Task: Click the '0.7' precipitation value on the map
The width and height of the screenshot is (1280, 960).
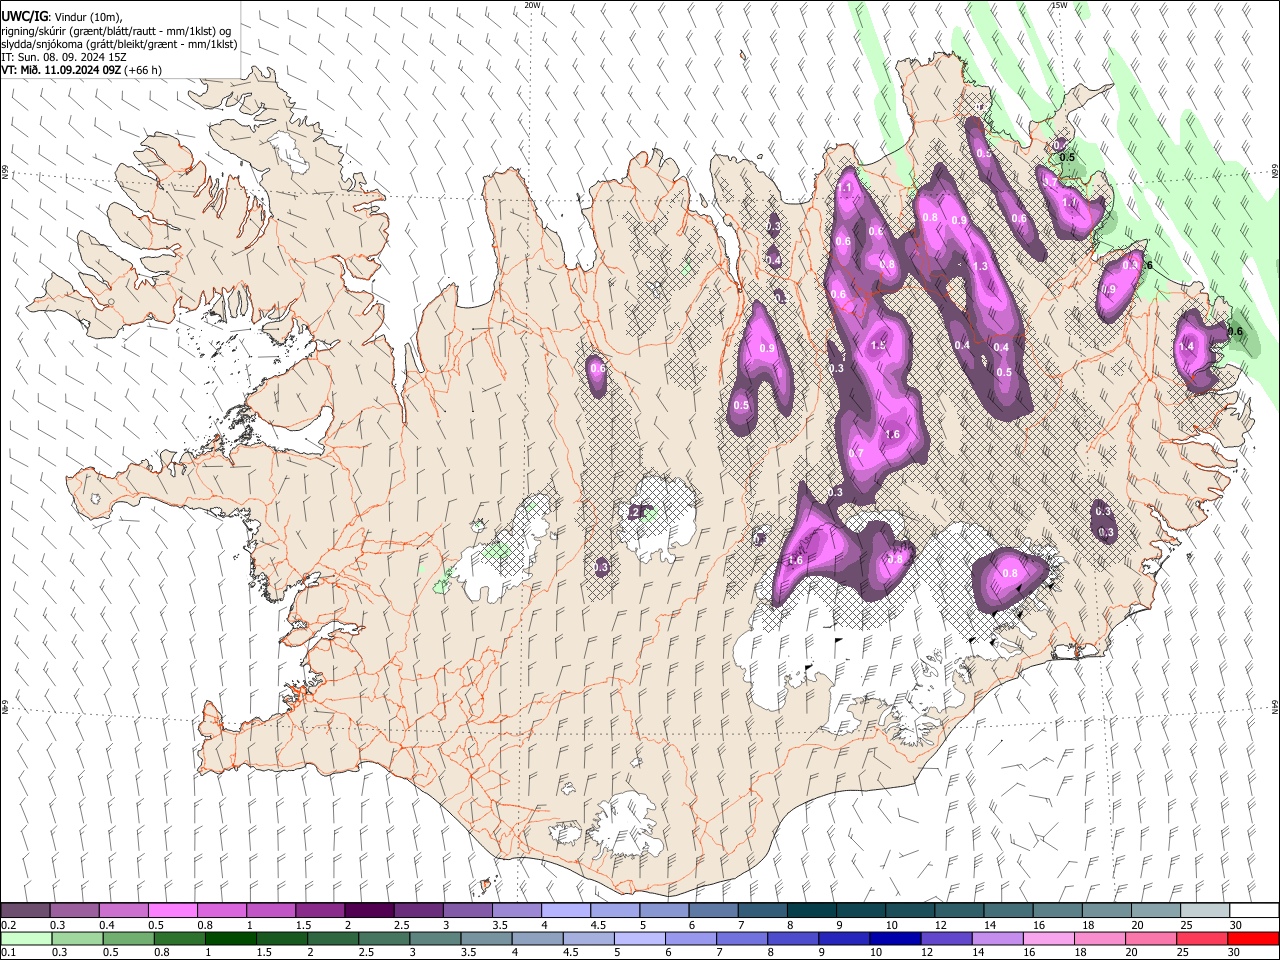Action: [x=855, y=453]
